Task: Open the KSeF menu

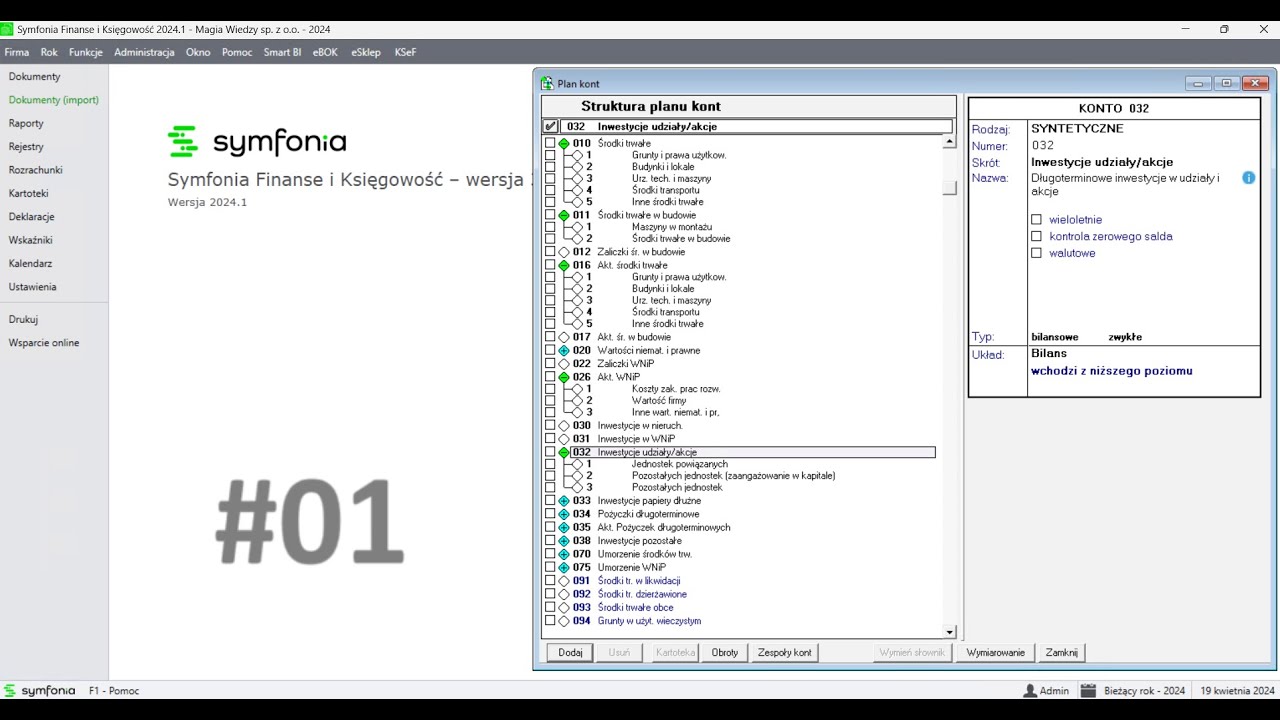Action: pos(405,52)
